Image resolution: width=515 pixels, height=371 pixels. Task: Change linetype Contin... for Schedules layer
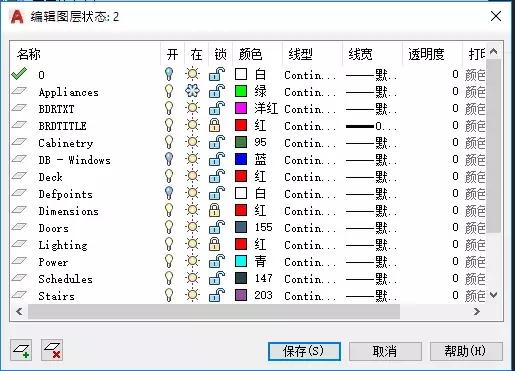pos(310,279)
